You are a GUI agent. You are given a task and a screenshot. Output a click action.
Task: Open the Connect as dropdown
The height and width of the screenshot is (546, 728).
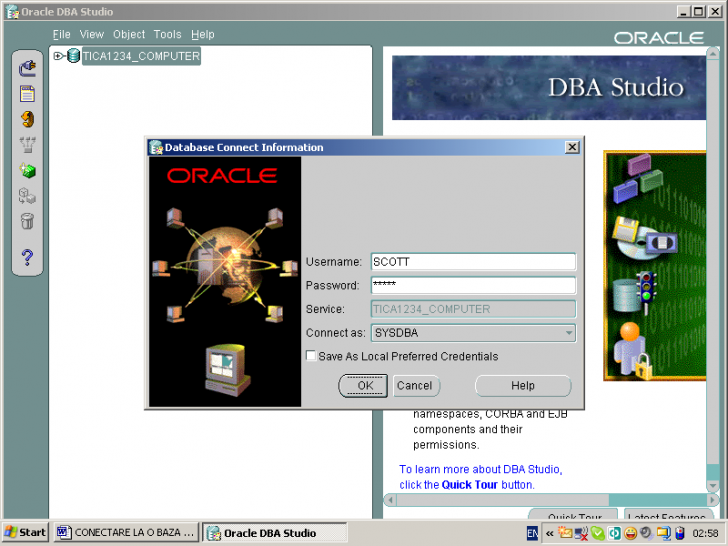click(568, 333)
